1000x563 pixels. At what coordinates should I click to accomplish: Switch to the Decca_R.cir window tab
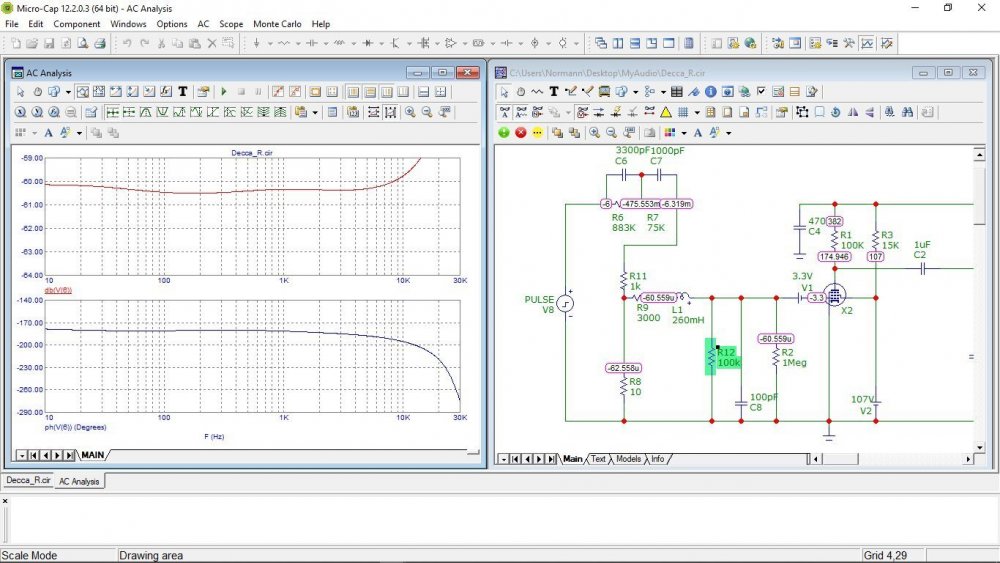tap(27, 481)
